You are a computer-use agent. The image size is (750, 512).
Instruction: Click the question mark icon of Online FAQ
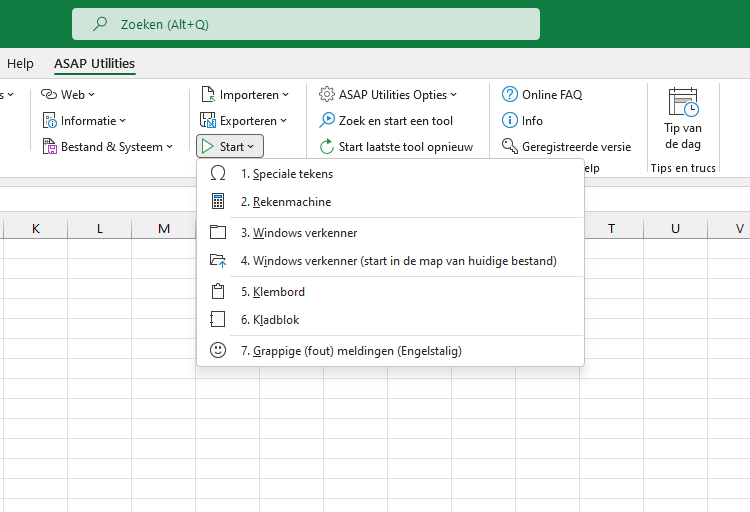click(x=510, y=94)
